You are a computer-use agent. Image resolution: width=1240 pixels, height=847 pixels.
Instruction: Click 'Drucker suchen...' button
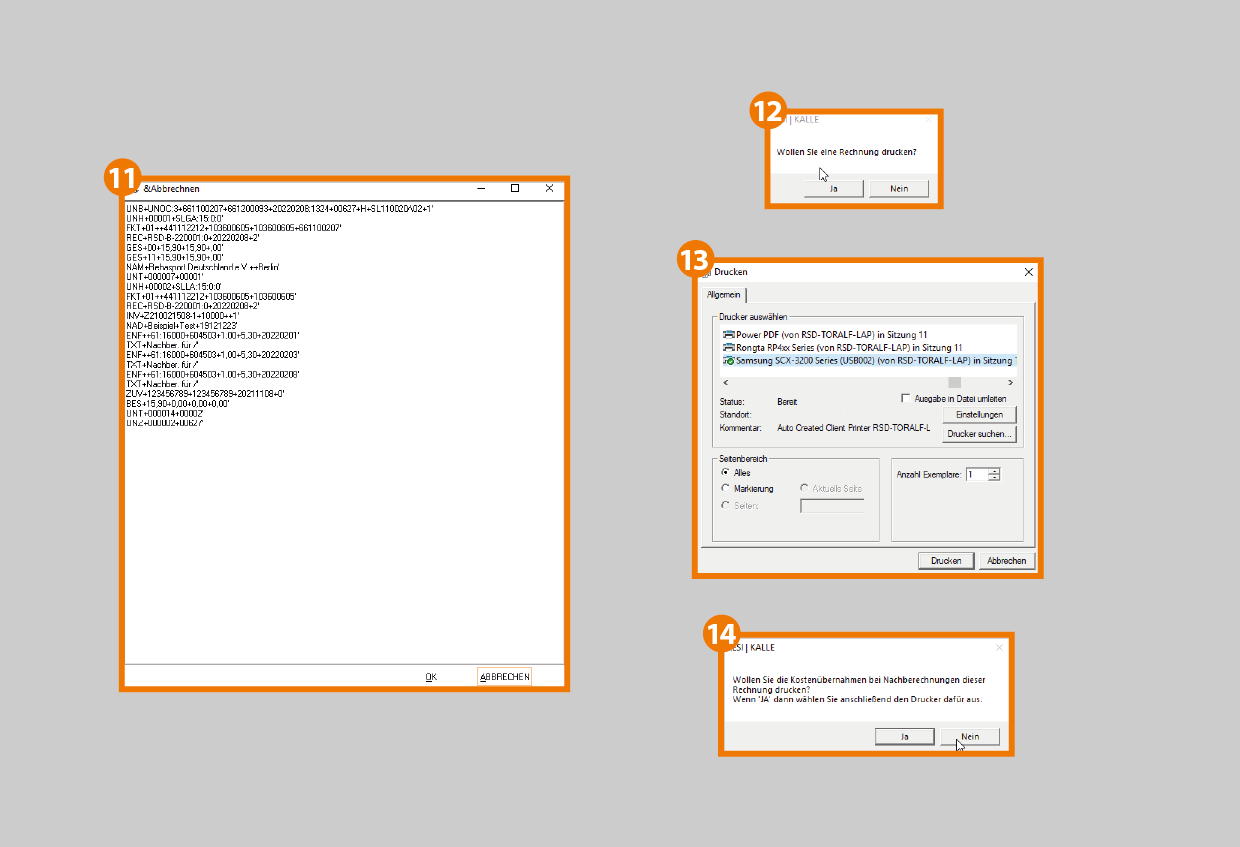point(979,434)
